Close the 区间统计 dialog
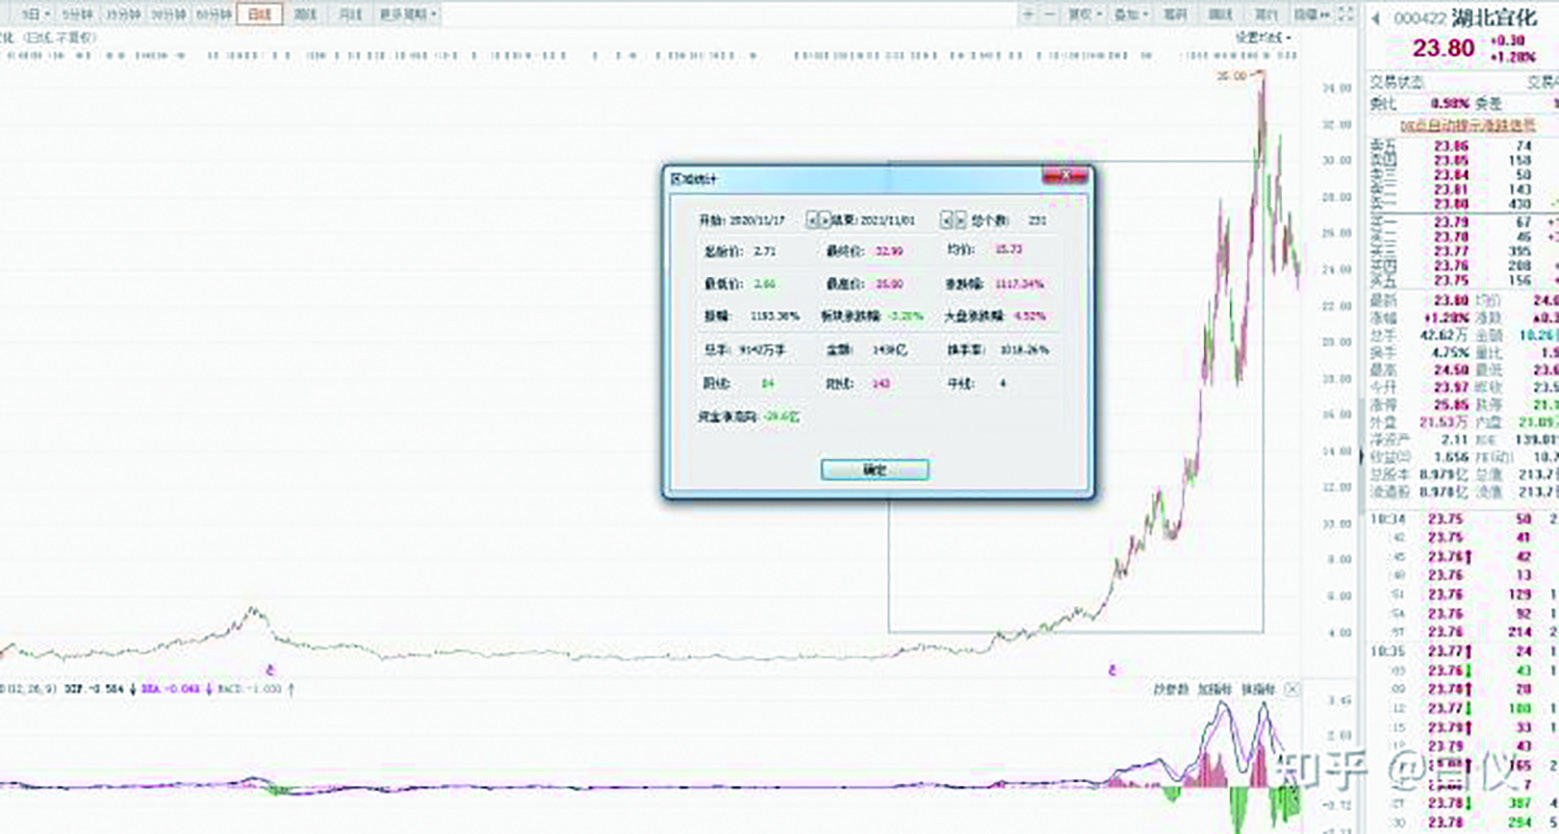The width and height of the screenshot is (1559, 834). click(x=1065, y=176)
